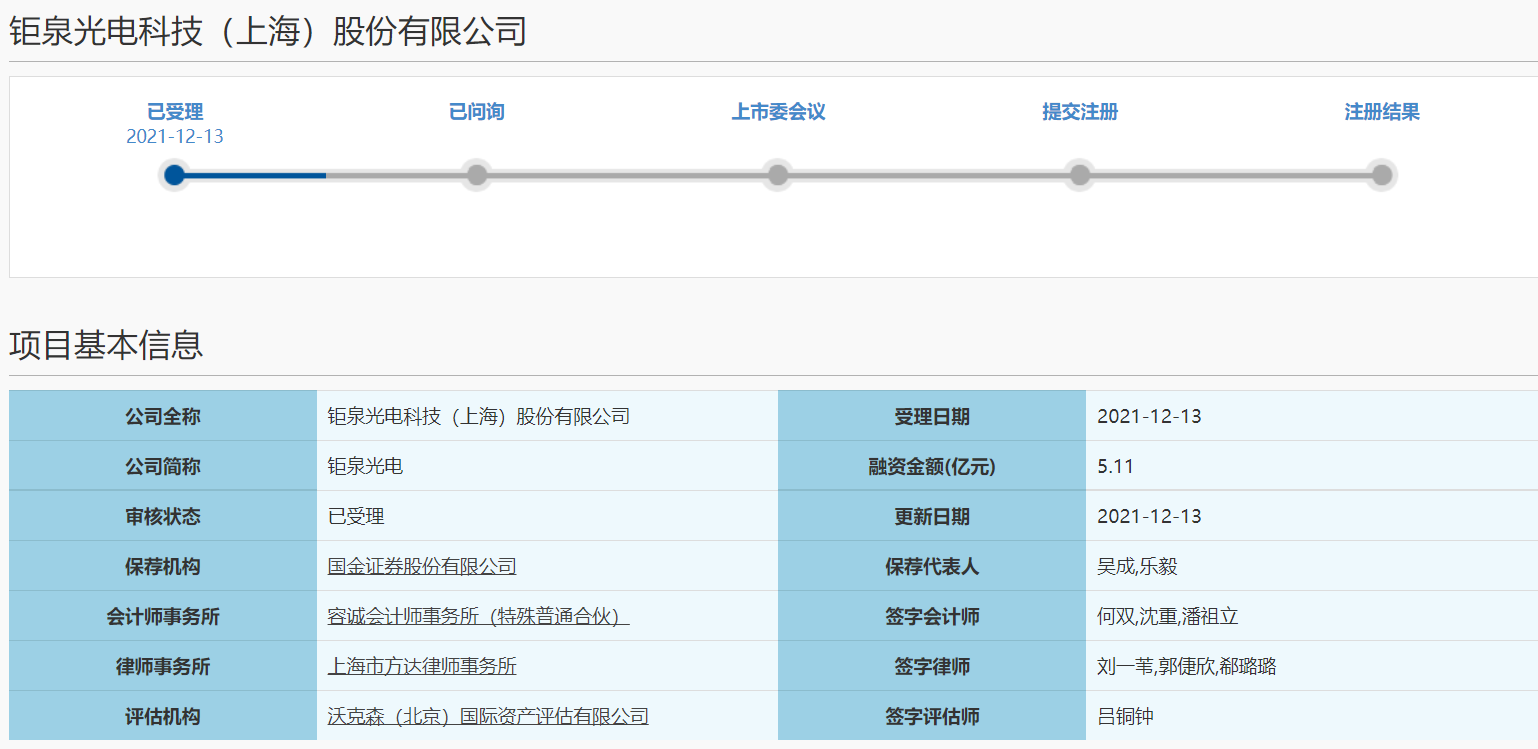Click the 已问询 progress step dot
Screen dimensions: 1538x749
point(477,175)
